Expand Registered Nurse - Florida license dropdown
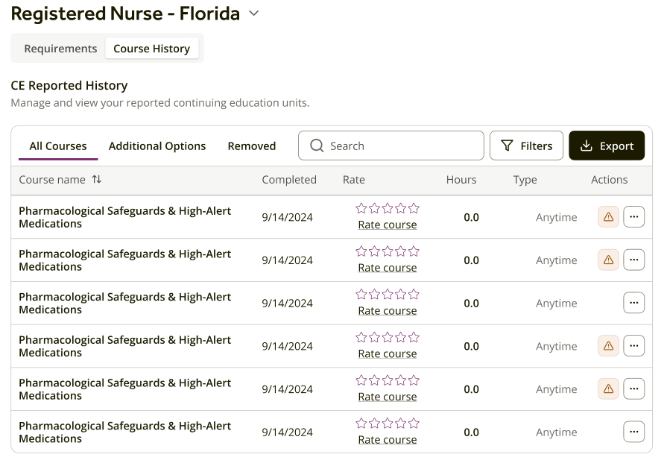 [x=254, y=14]
